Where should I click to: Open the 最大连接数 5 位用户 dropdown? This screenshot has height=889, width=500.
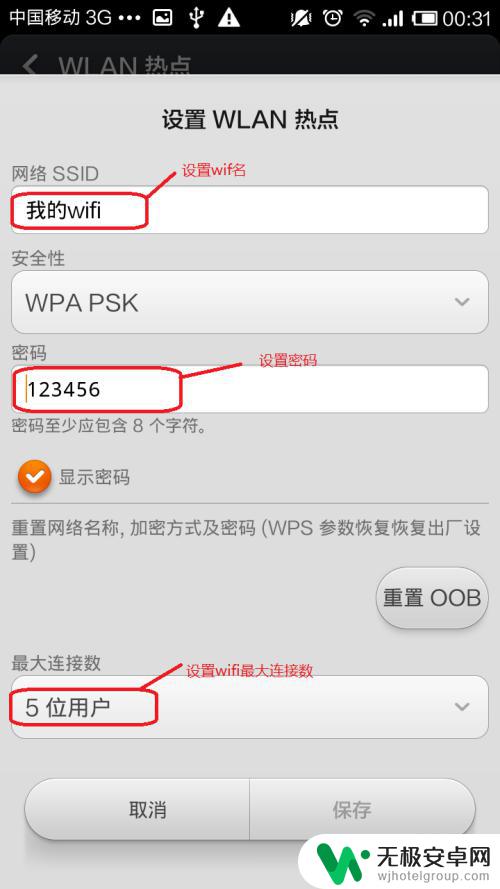click(x=249, y=707)
